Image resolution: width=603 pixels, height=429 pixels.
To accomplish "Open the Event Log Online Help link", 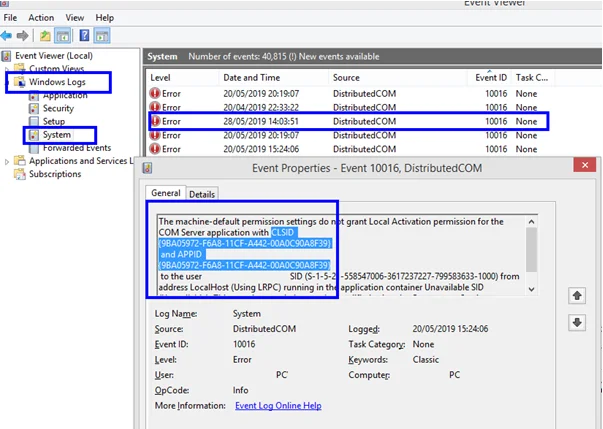I will [278, 406].
